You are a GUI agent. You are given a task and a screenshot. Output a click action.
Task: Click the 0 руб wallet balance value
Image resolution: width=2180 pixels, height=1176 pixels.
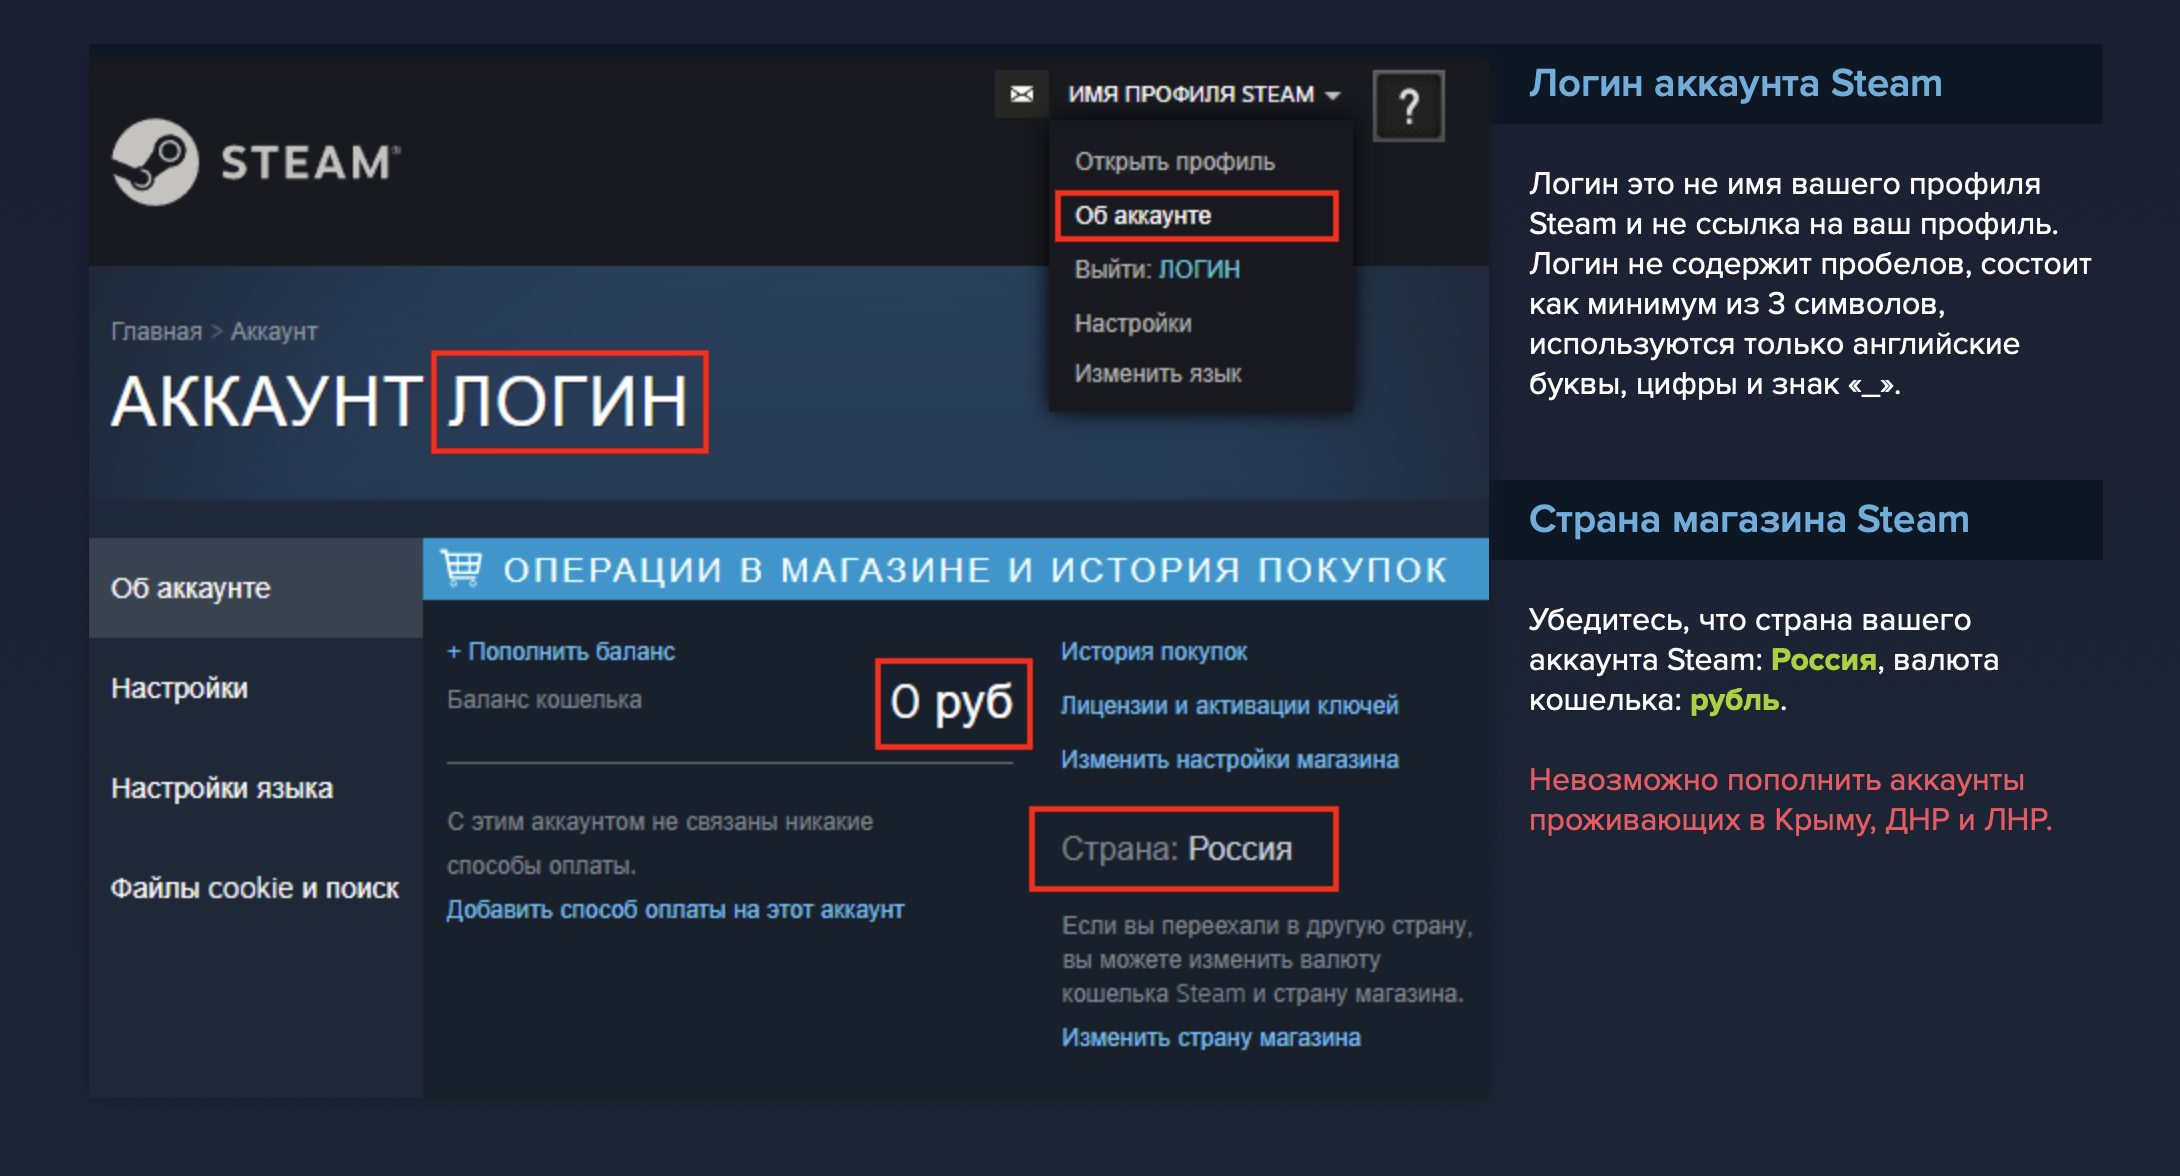pos(952,702)
